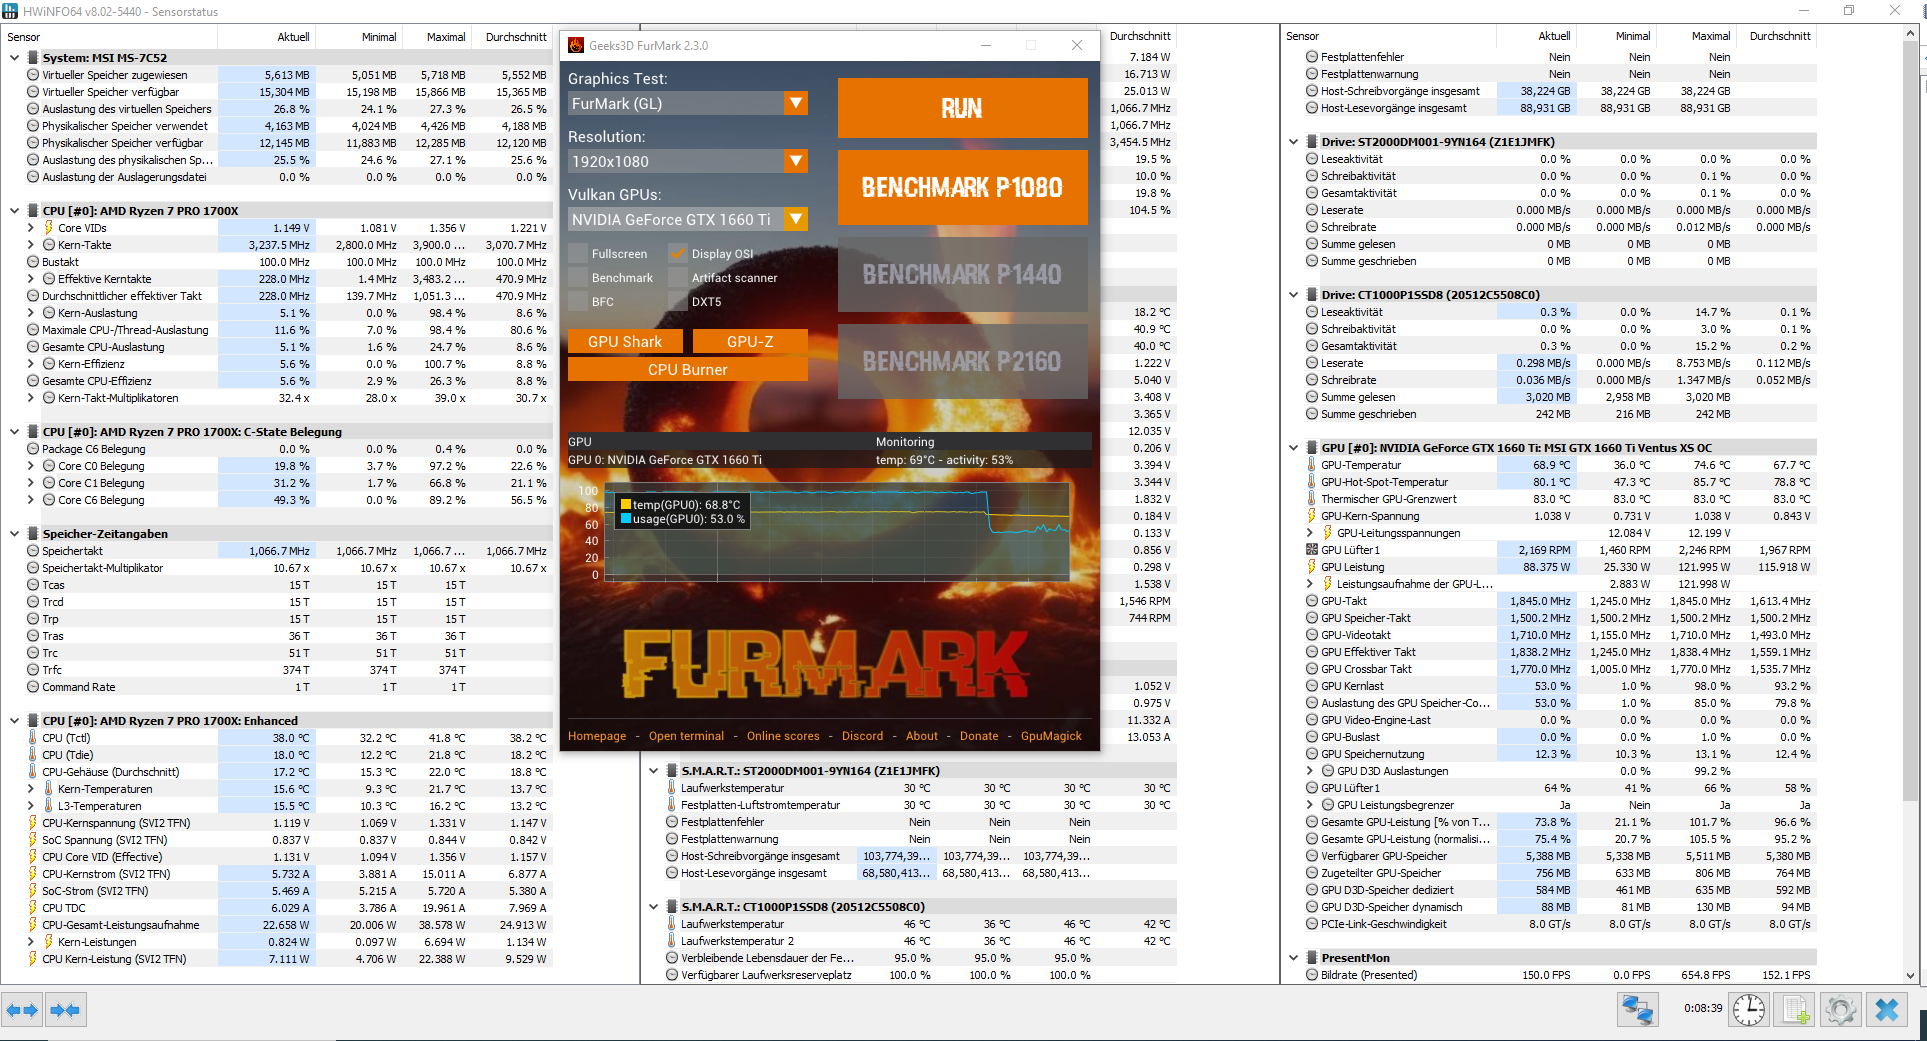Click the thermometer icon beside CPU (Tctl)

pos(33,738)
